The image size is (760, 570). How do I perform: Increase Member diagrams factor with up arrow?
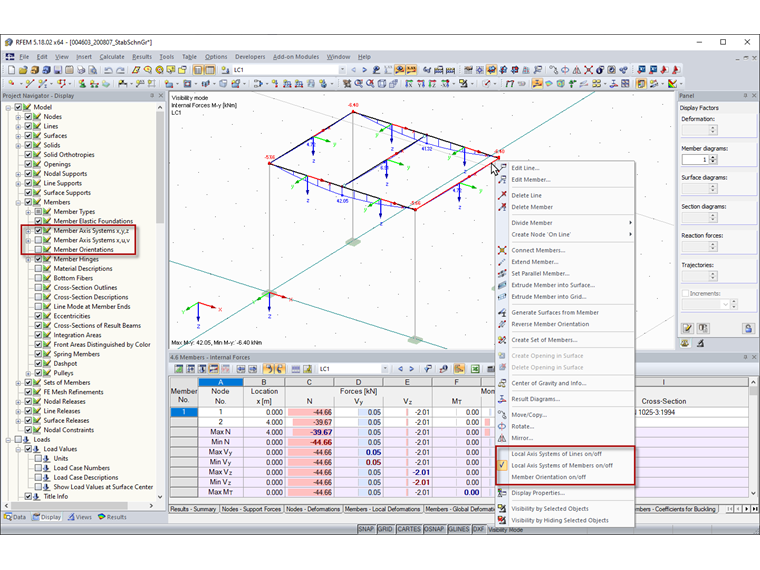click(x=713, y=157)
